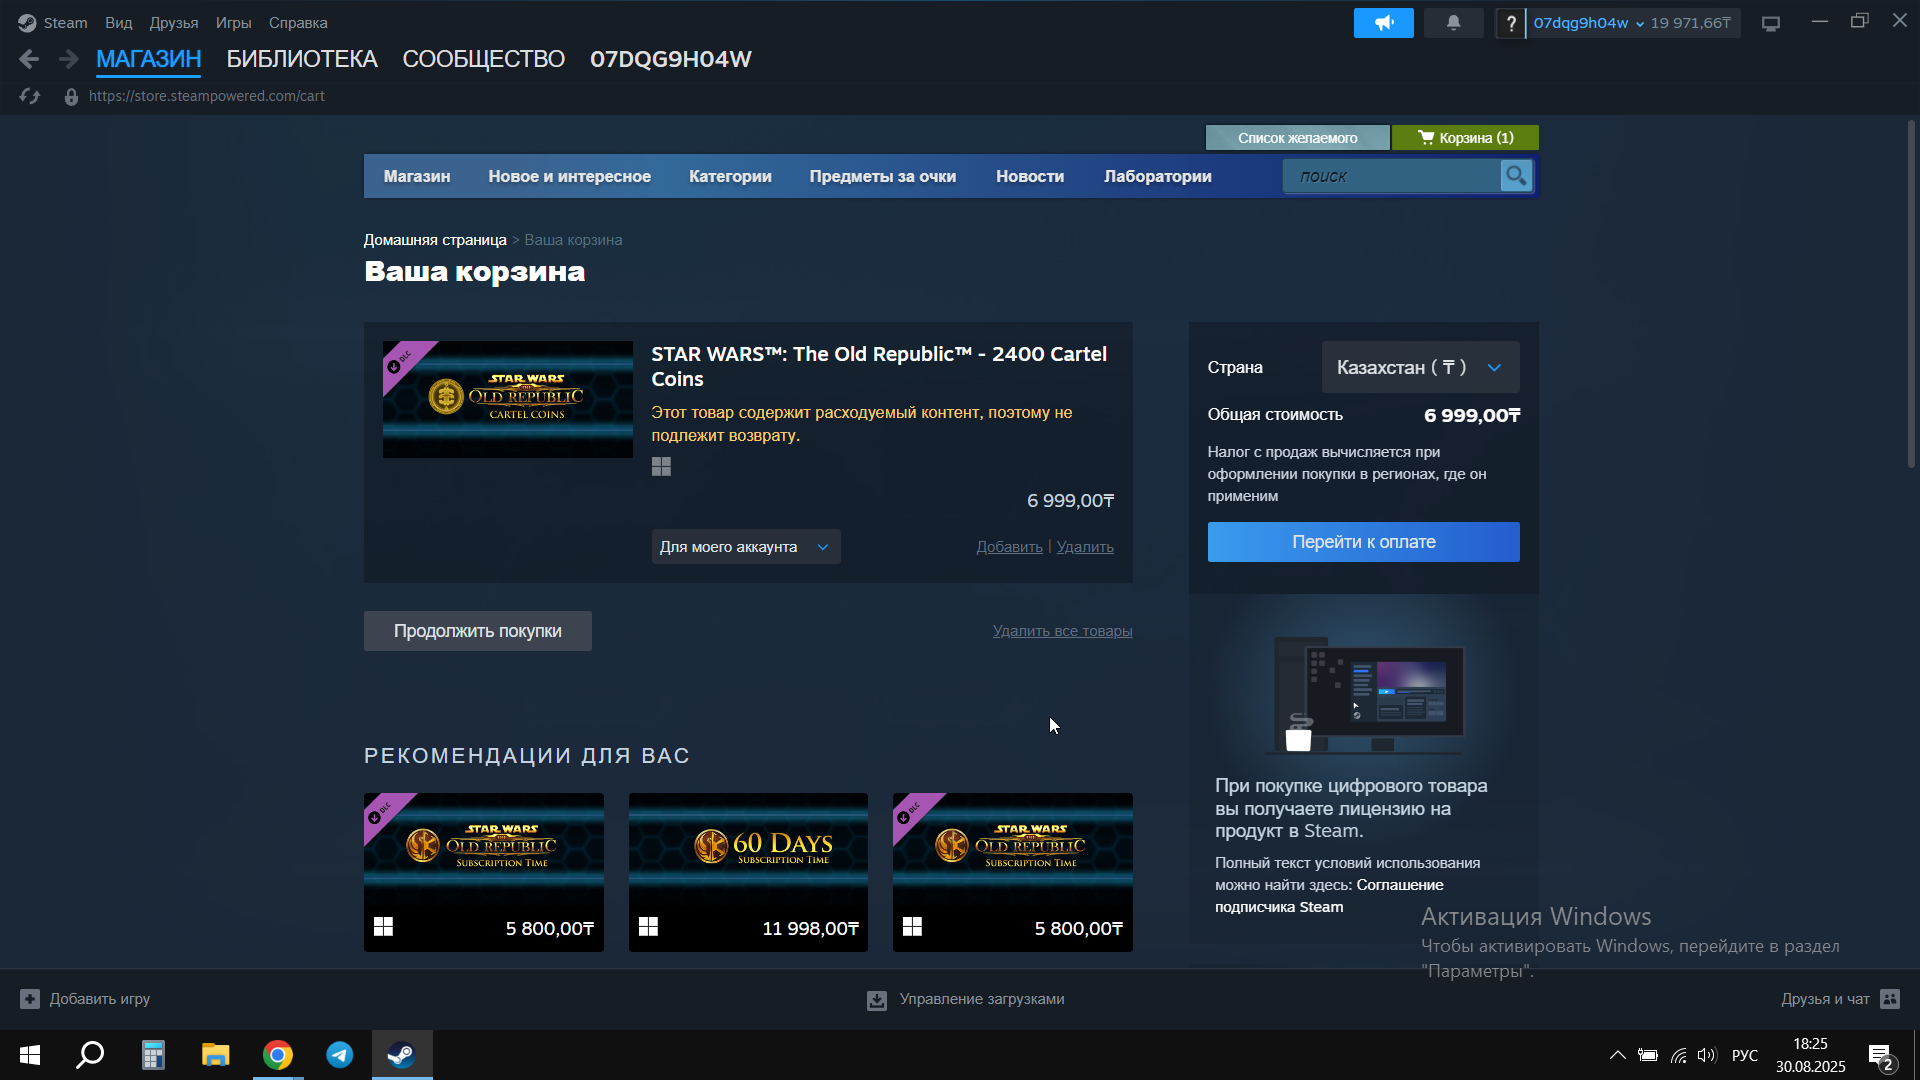Open the Справка menu
This screenshot has width=1920, height=1080.
coord(298,23)
